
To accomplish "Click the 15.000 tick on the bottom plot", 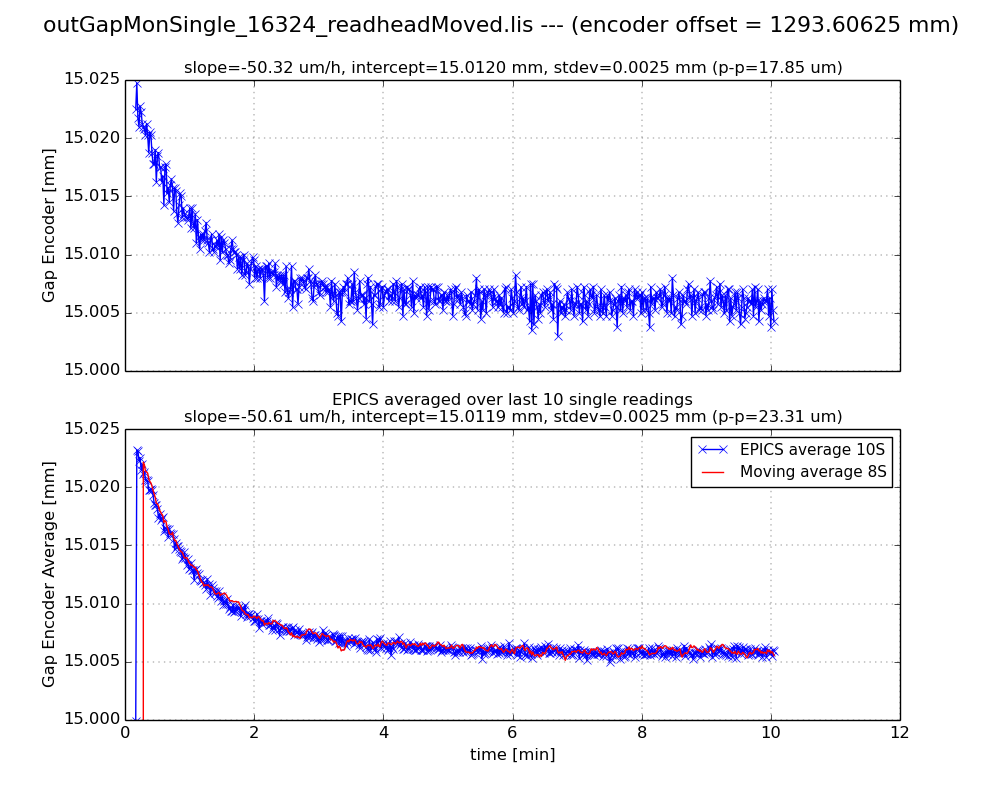I will pyautogui.click(x=92, y=719).
